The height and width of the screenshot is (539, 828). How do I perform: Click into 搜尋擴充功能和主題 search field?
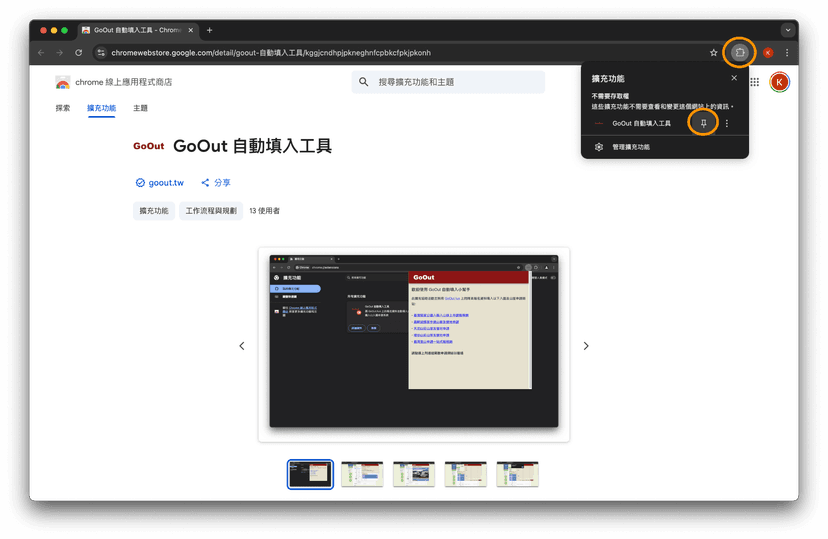point(448,82)
